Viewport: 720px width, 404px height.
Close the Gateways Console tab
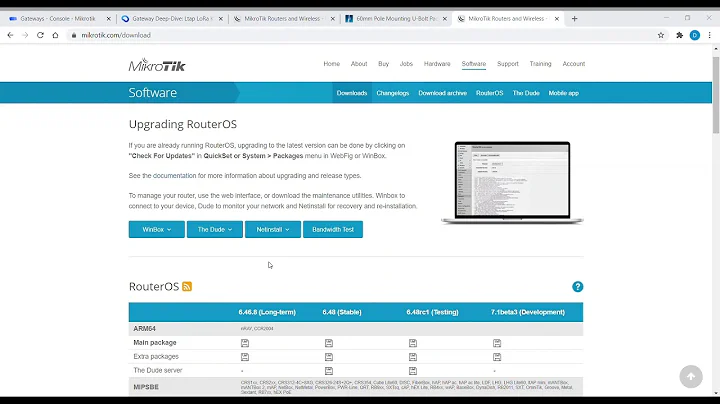coord(108,19)
